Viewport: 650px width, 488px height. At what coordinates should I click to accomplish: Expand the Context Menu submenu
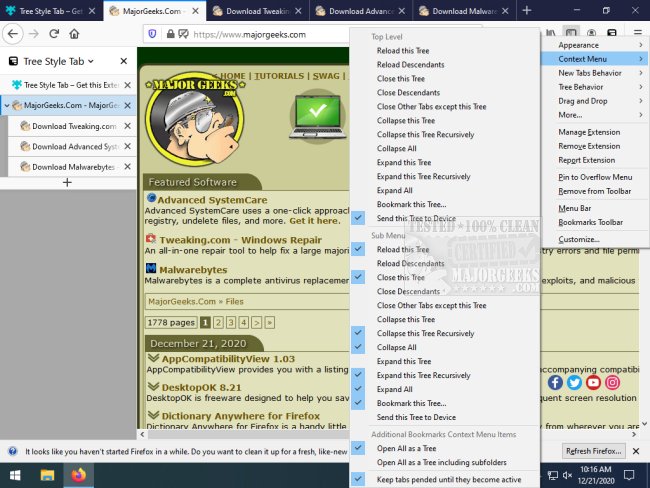595,59
